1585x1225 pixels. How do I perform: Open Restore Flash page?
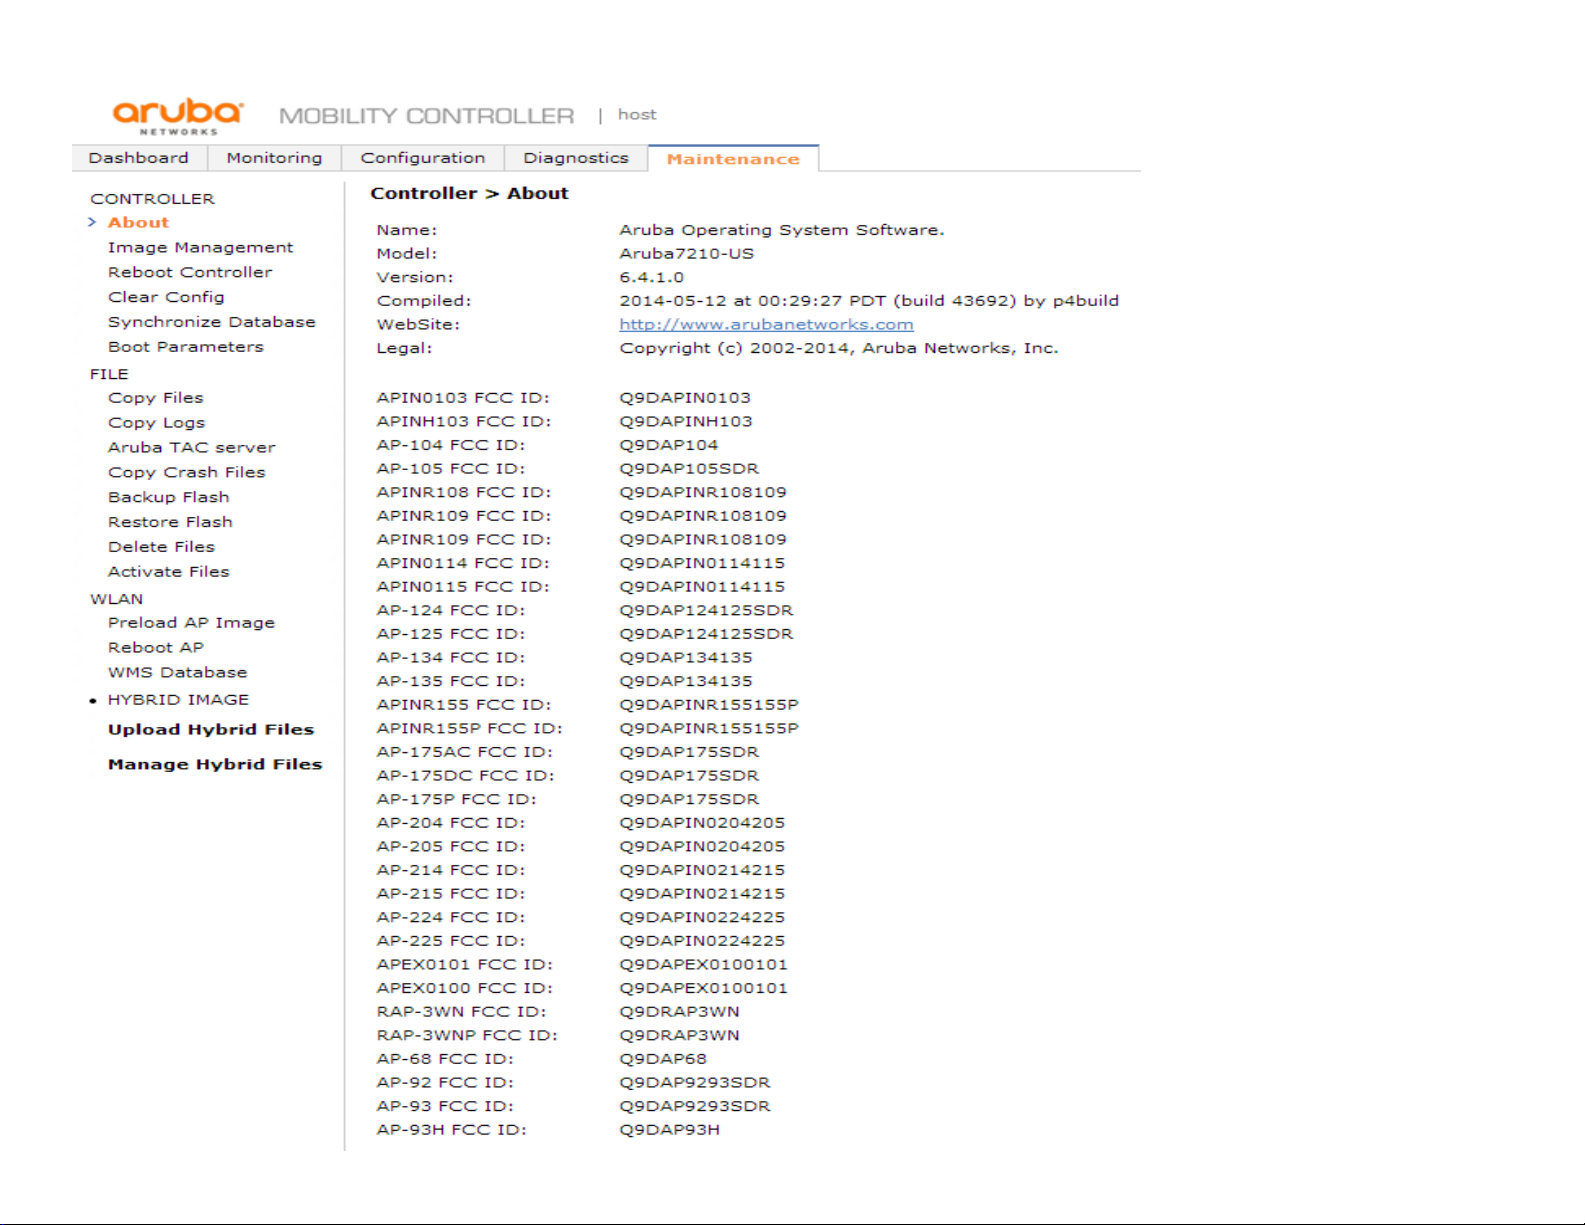170,522
